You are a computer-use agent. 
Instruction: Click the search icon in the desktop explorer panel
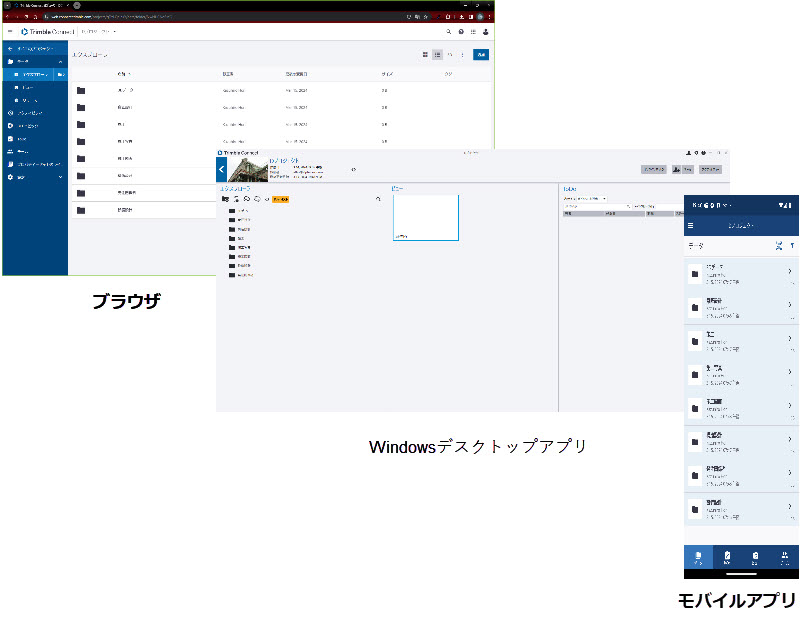378,199
